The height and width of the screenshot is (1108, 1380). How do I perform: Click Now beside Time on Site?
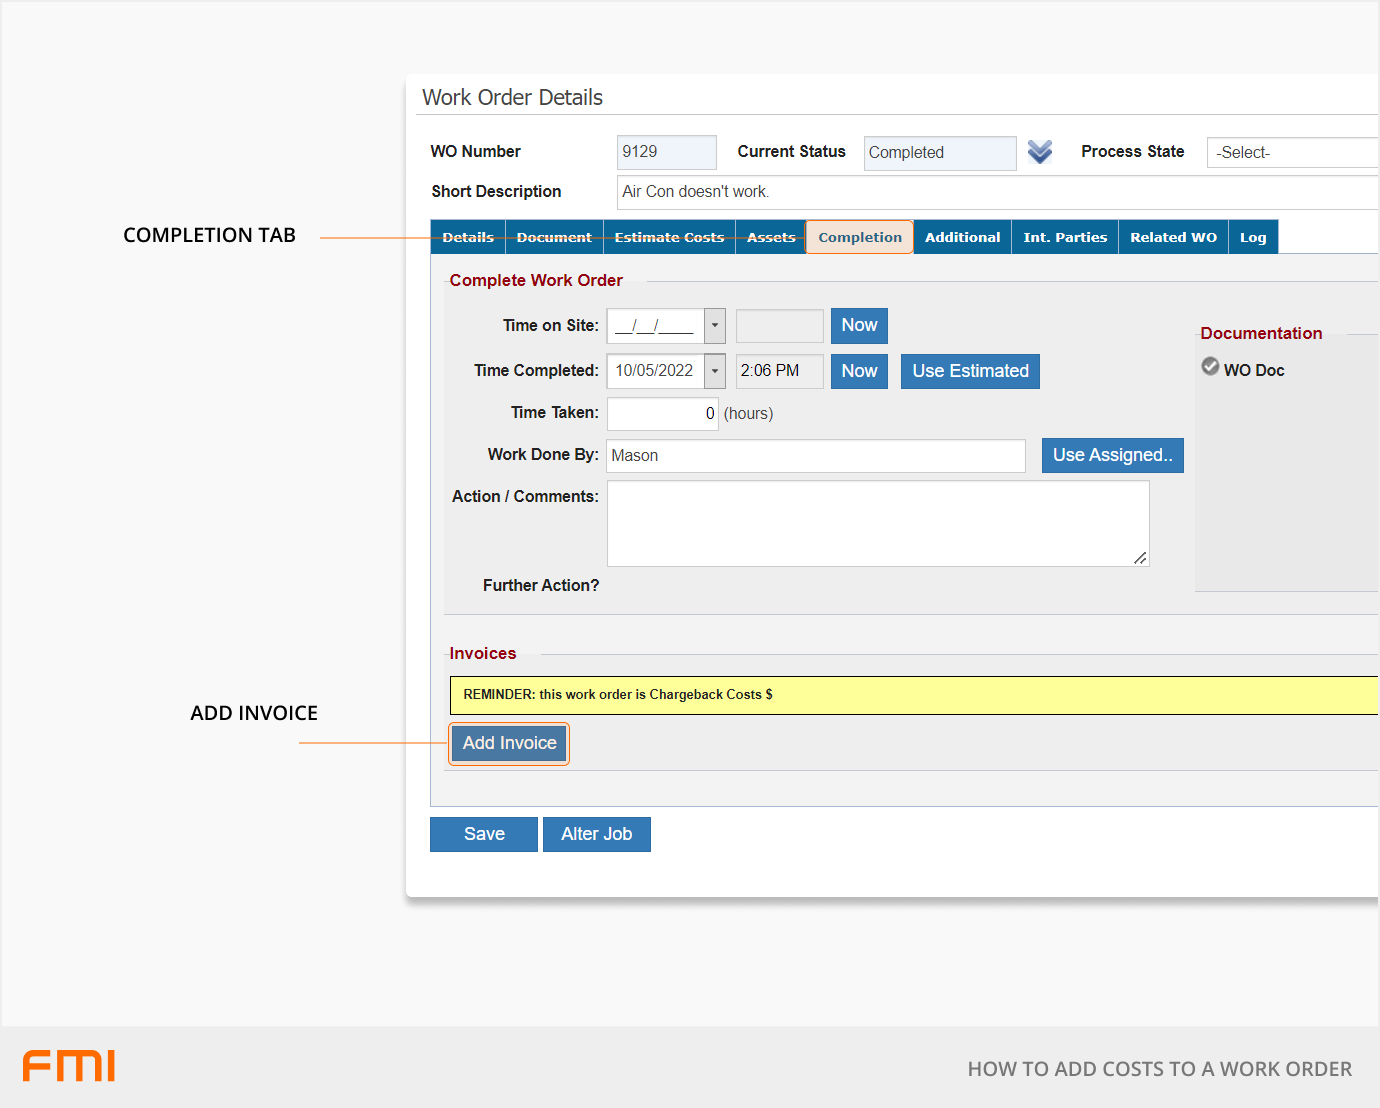click(x=859, y=326)
